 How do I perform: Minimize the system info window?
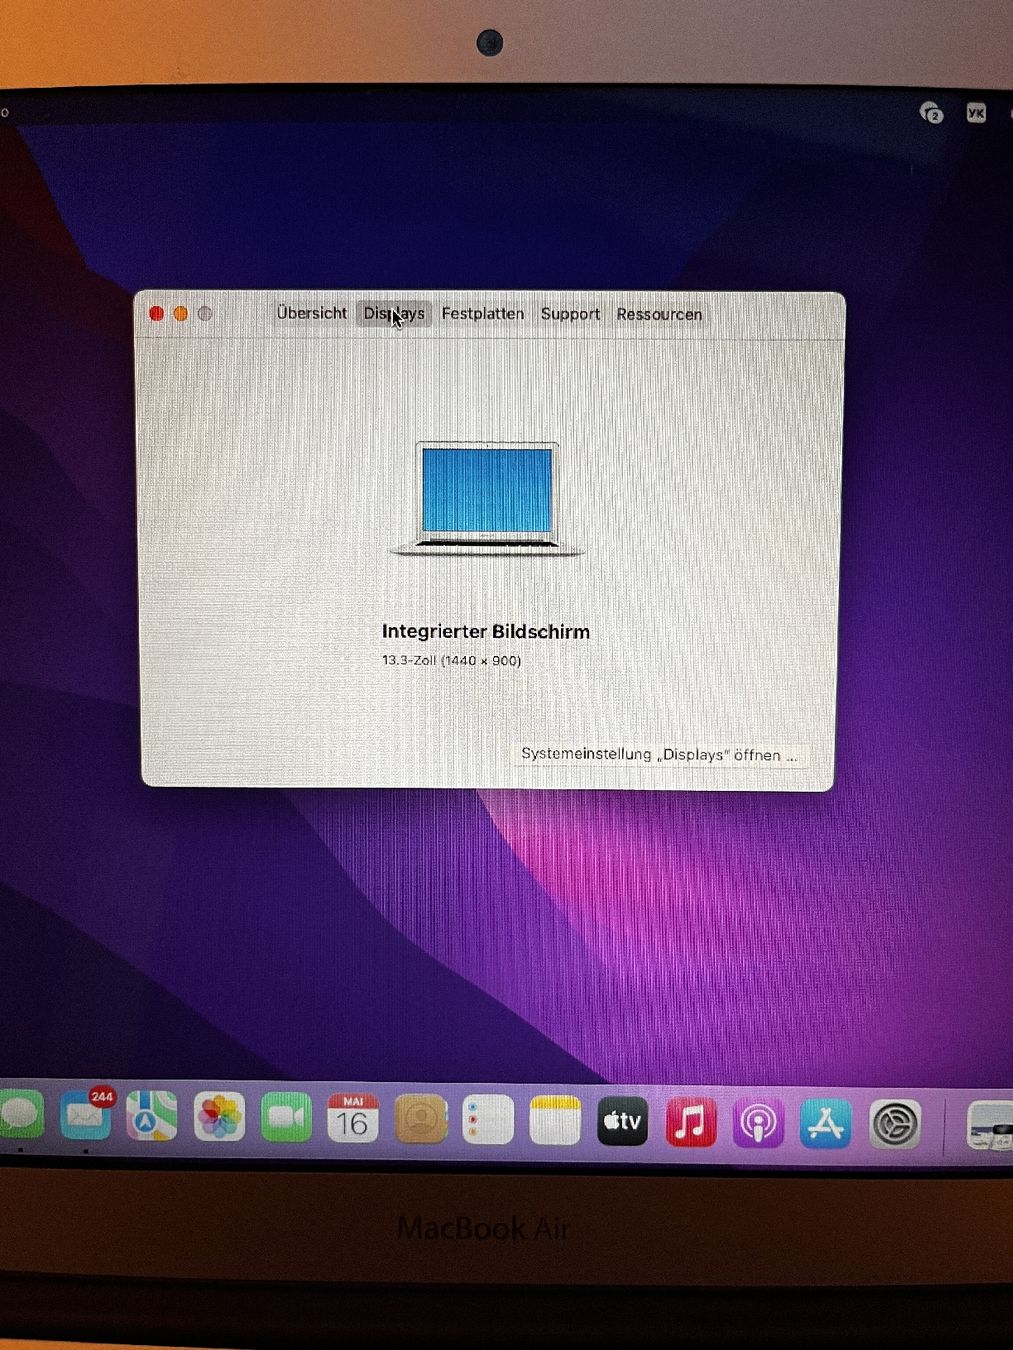pos(181,314)
